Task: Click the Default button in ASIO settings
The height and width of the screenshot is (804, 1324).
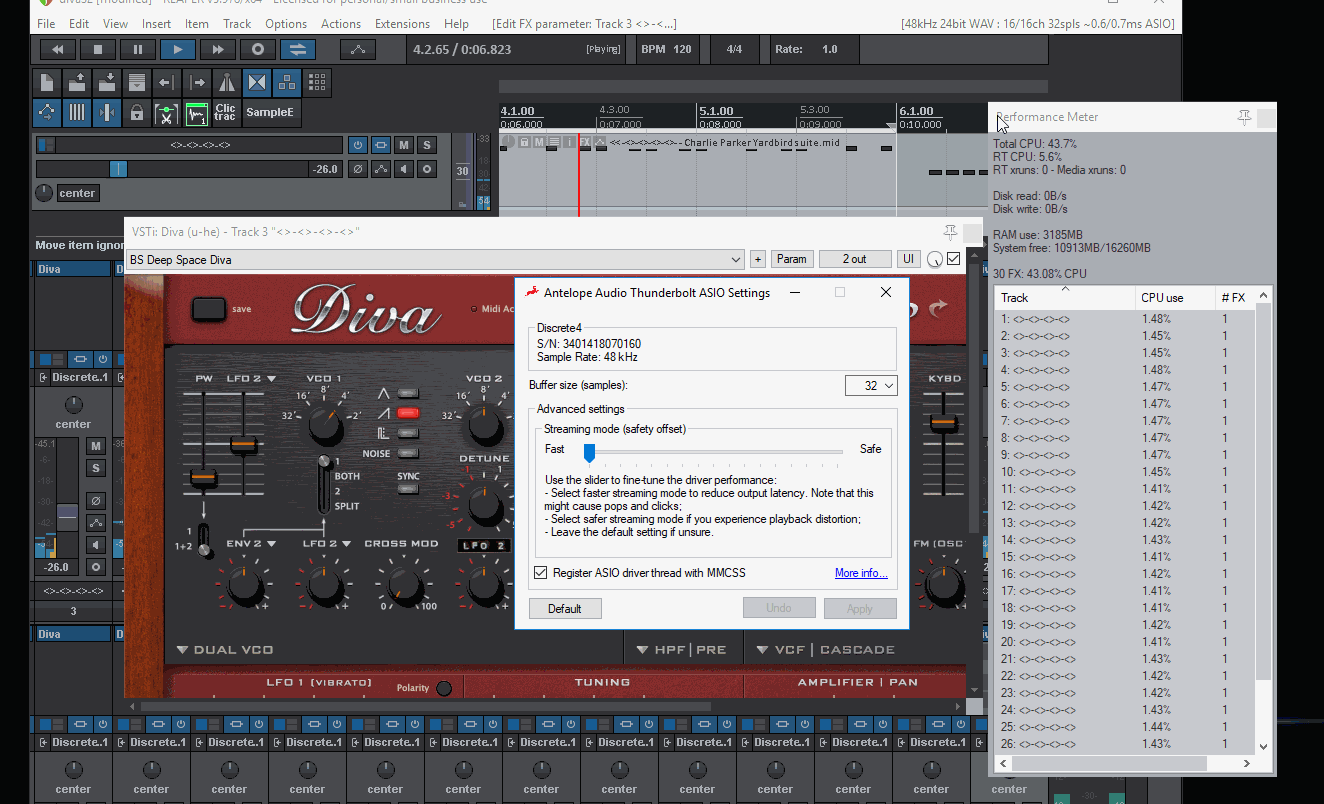Action: (565, 608)
